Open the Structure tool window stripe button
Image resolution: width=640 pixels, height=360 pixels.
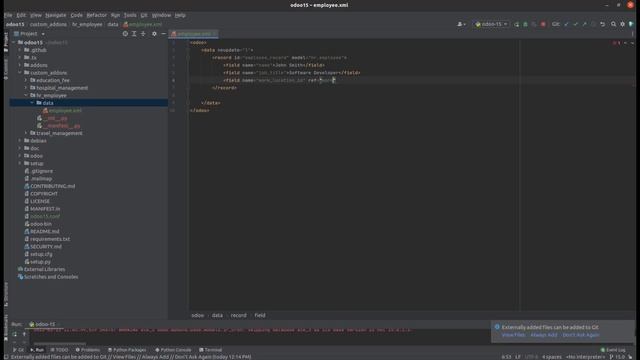(6, 294)
